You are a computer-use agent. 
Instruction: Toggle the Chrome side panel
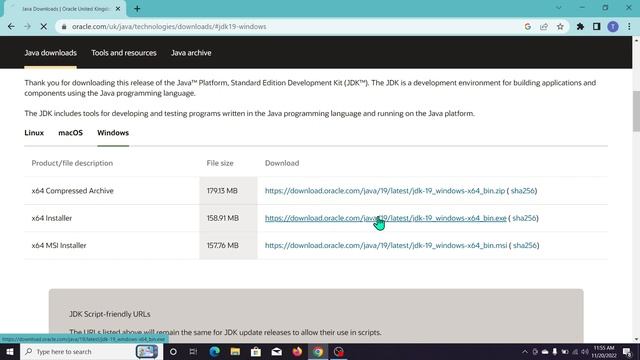click(x=596, y=27)
